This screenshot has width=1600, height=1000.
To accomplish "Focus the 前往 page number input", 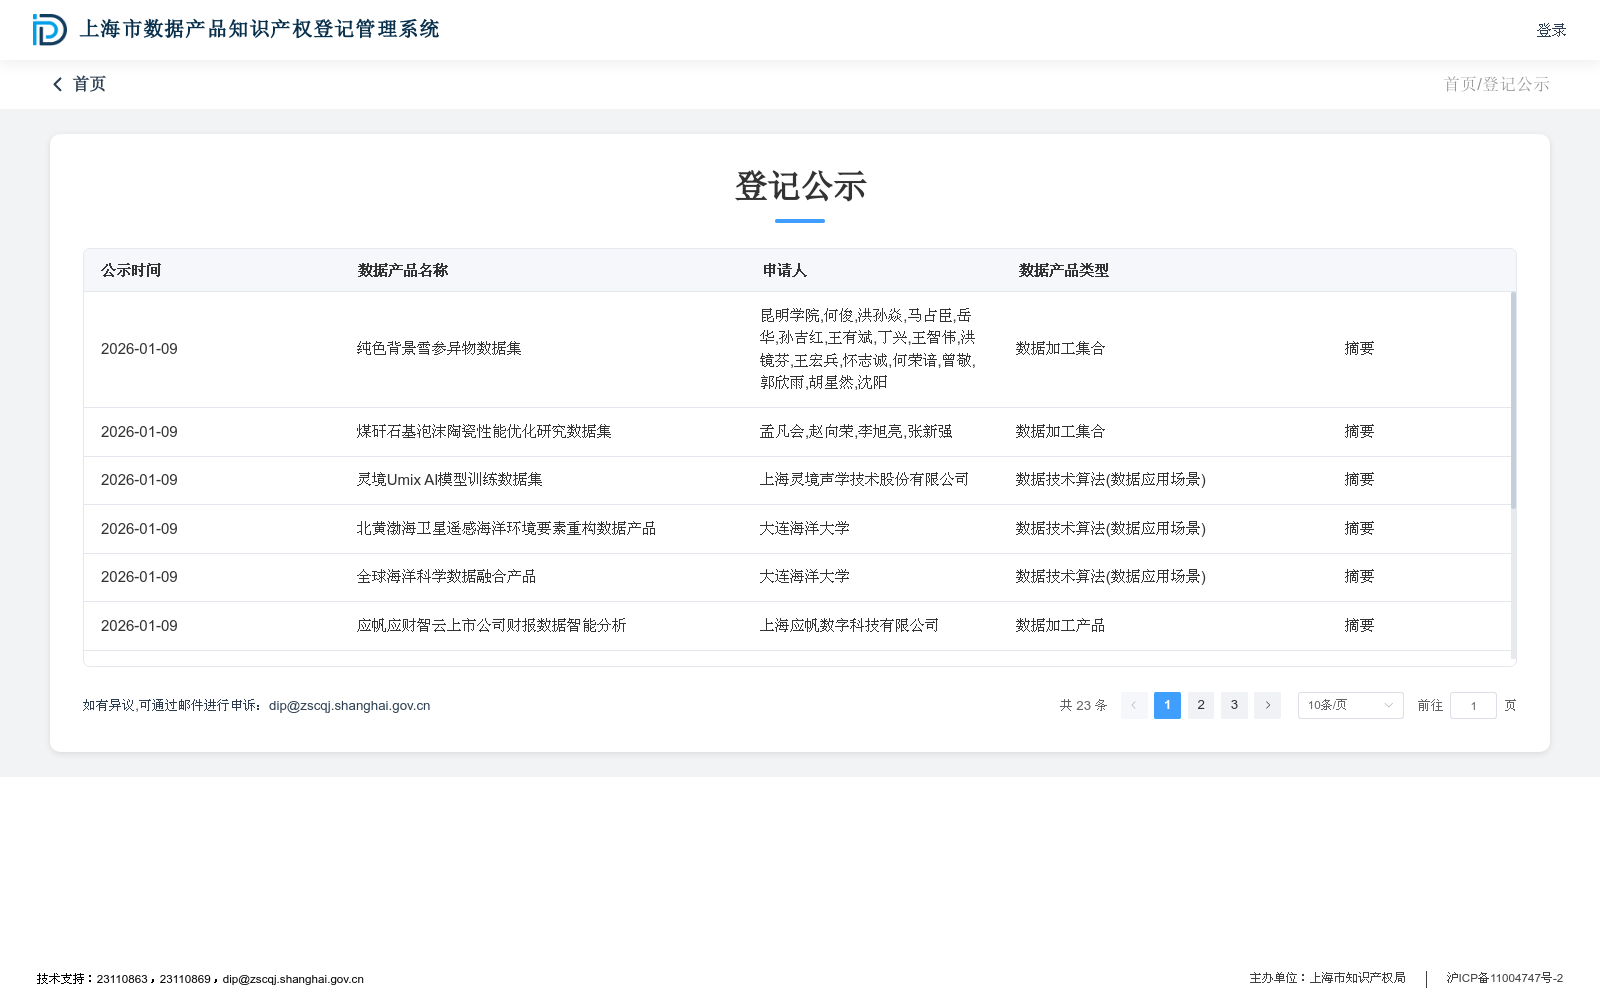I will point(1473,705).
